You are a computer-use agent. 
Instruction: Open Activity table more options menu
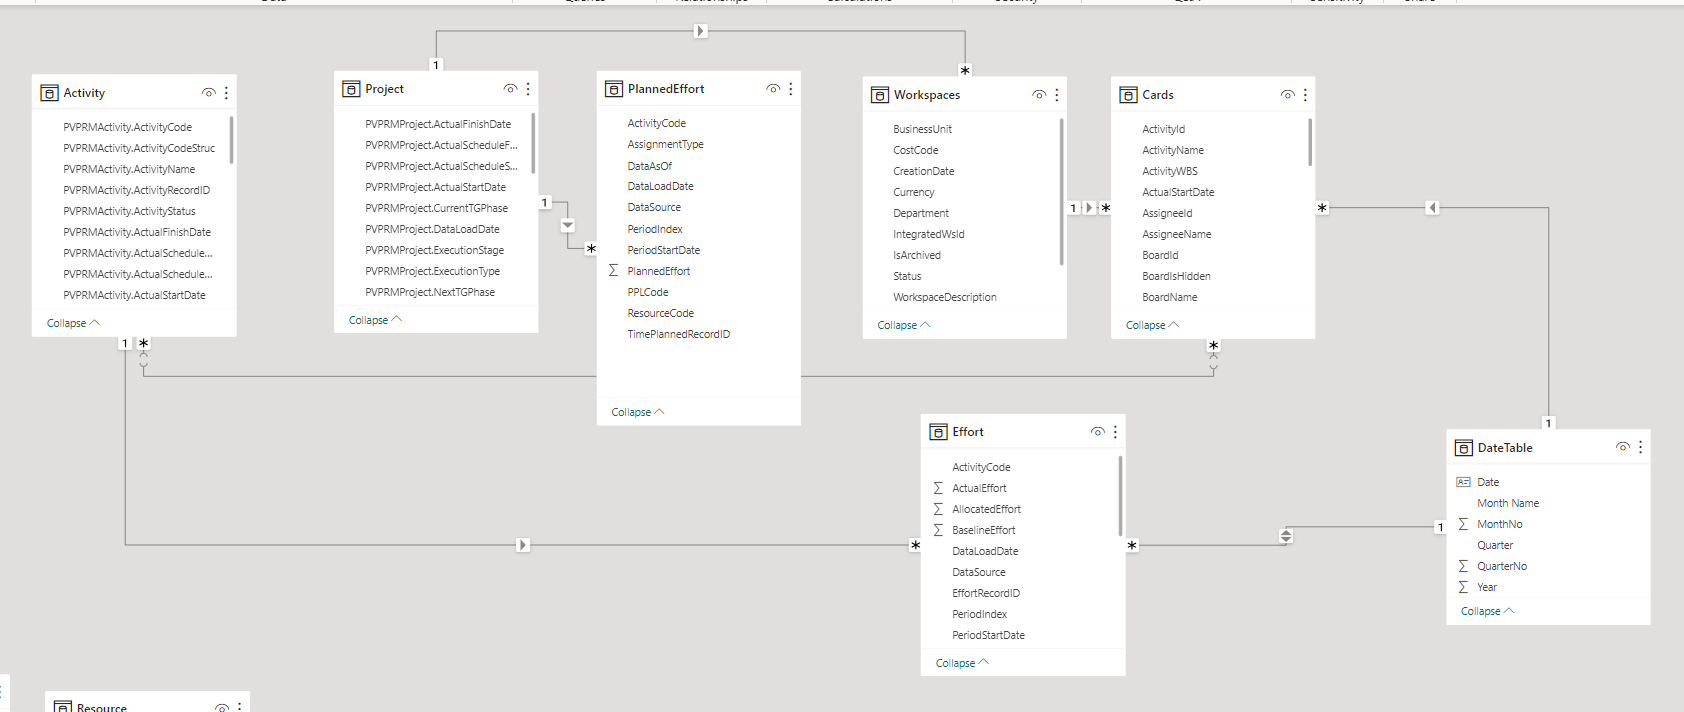[227, 93]
